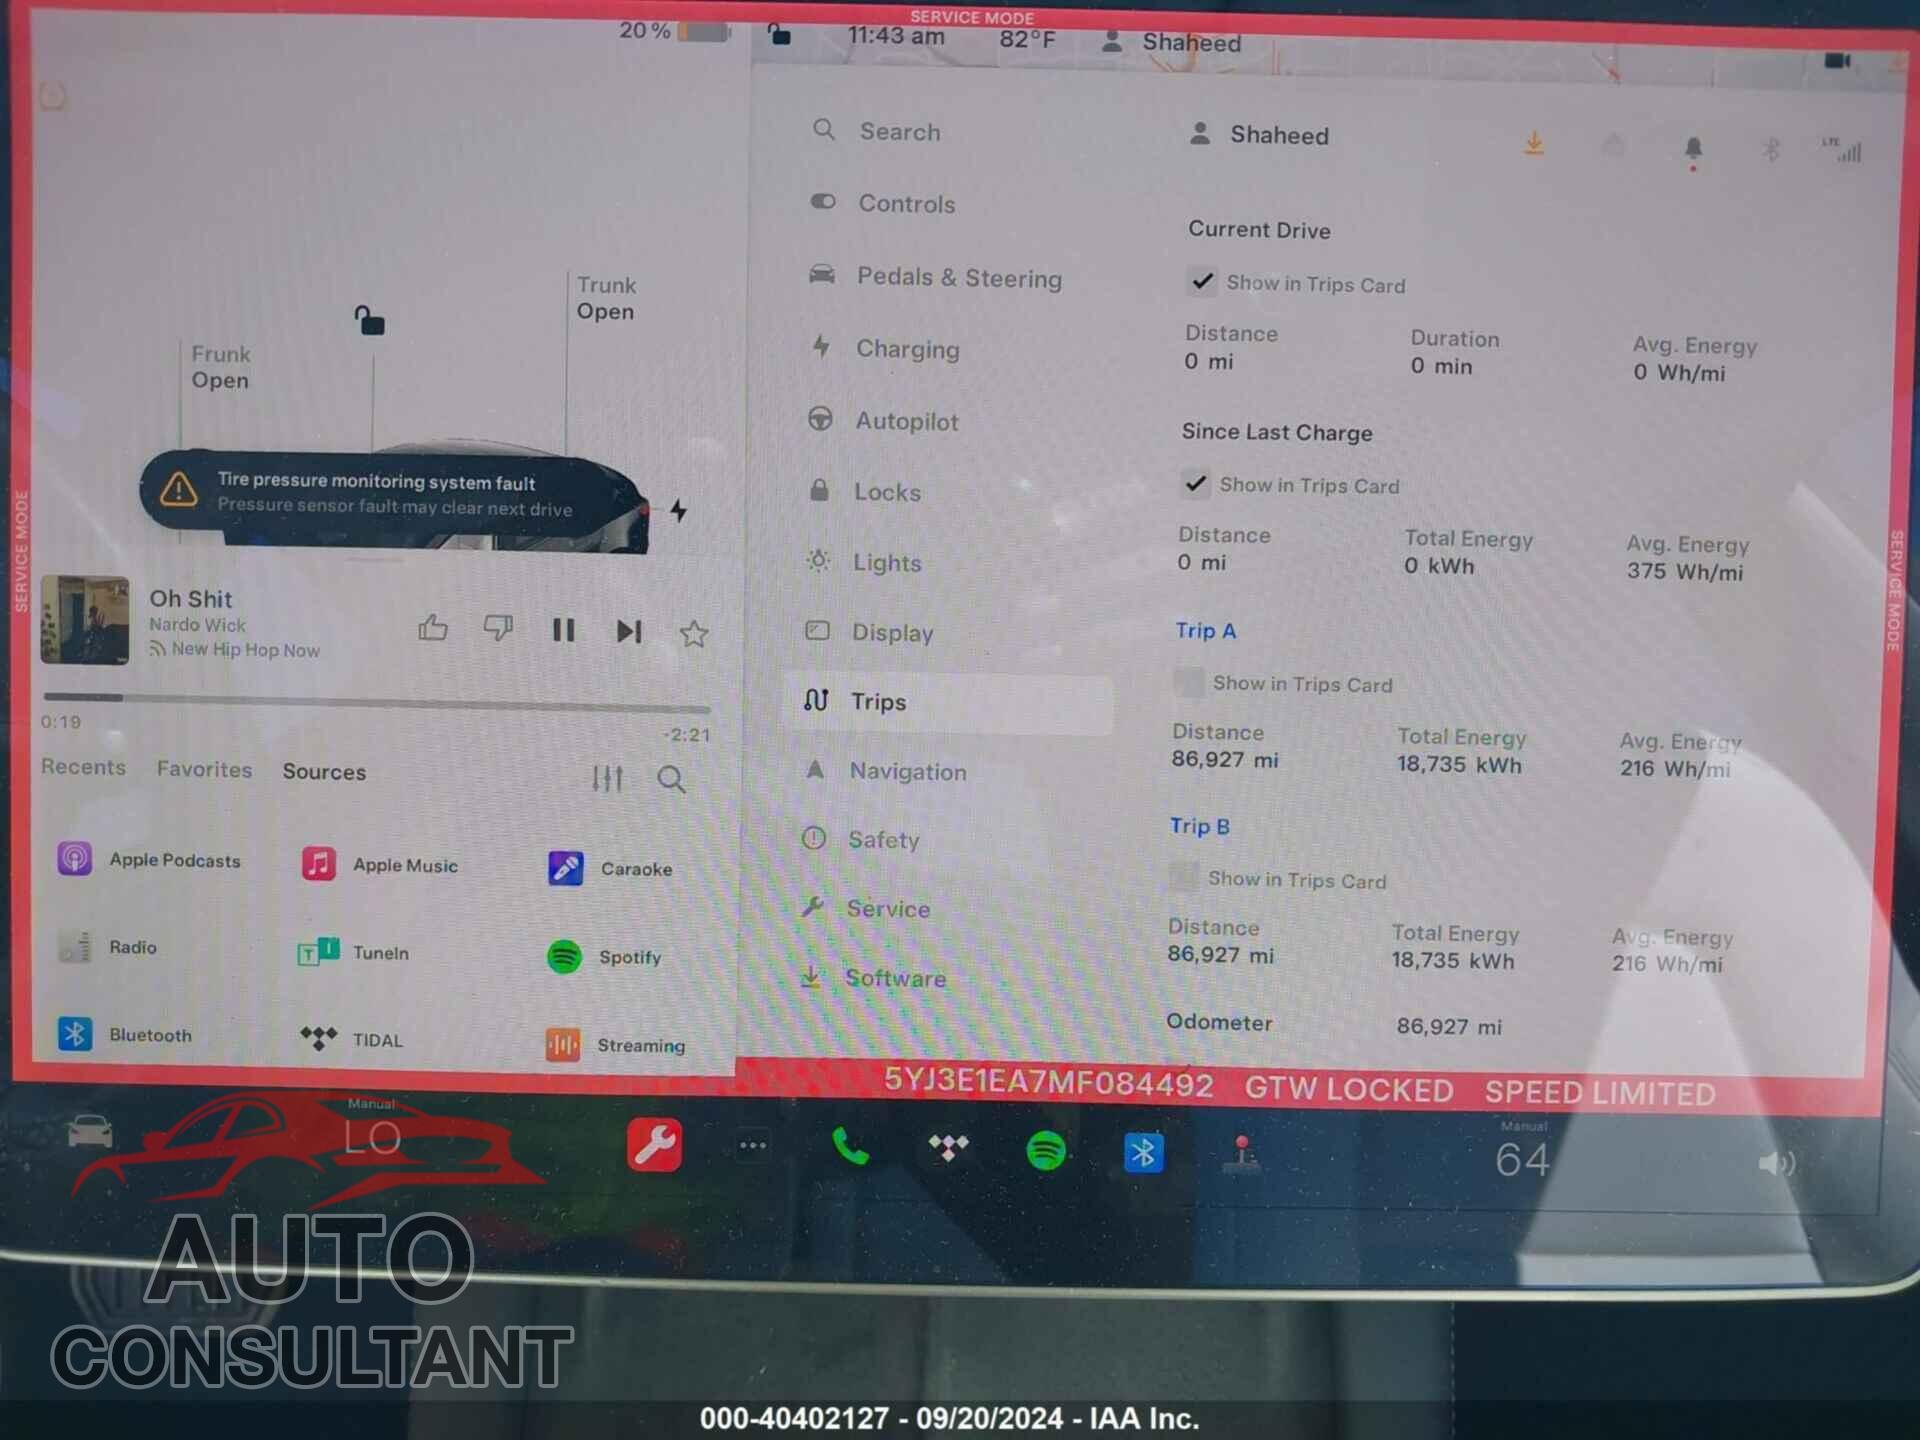Open the TIDAL source
The width and height of the screenshot is (1920, 1440).
point(352,1039)
